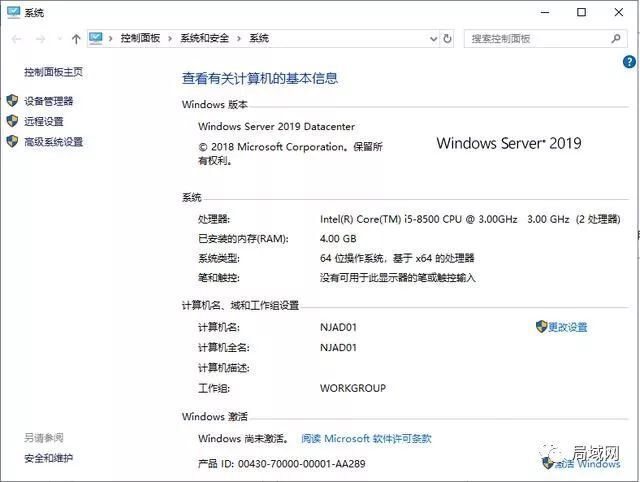Navigate back with the back arrow
The image size is (640, 482).
tap(15, 39)
